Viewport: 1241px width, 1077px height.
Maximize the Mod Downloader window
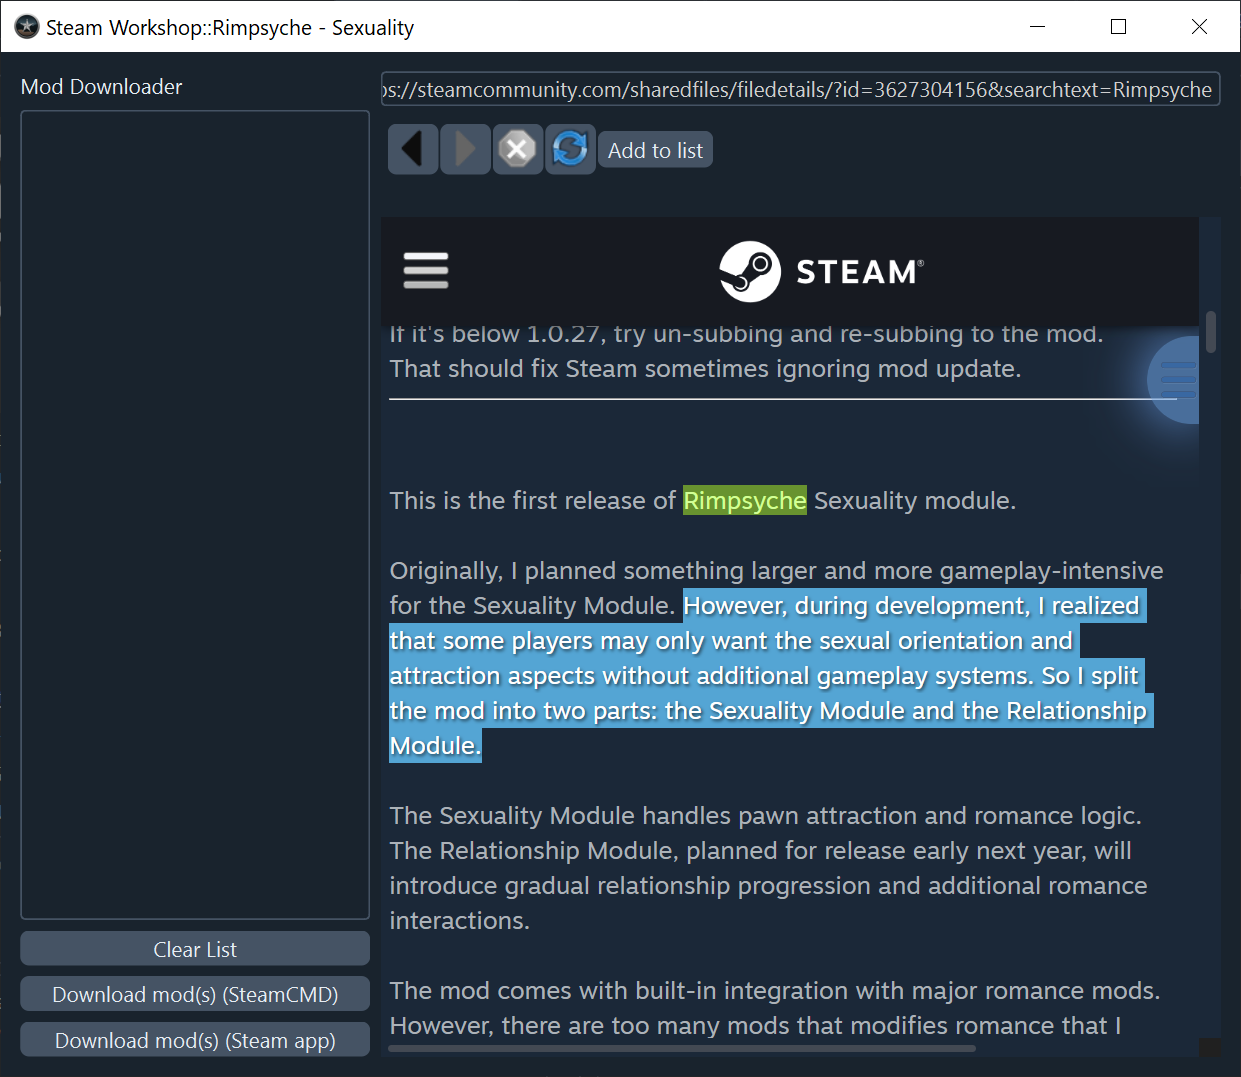(x=1119, y=27)
